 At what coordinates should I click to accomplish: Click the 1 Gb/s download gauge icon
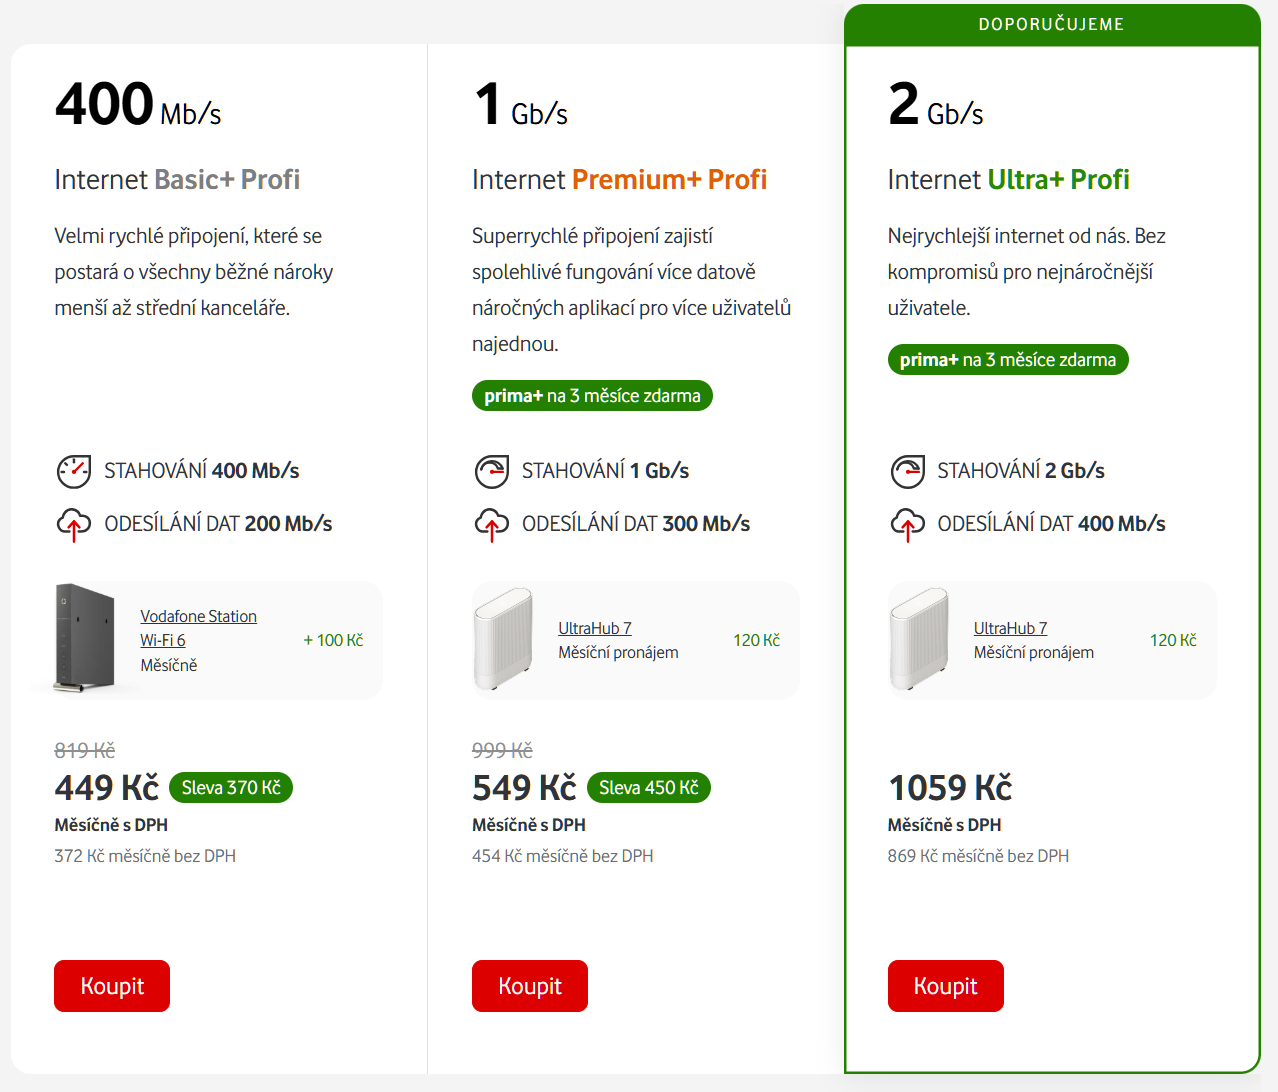coord(491,471)
